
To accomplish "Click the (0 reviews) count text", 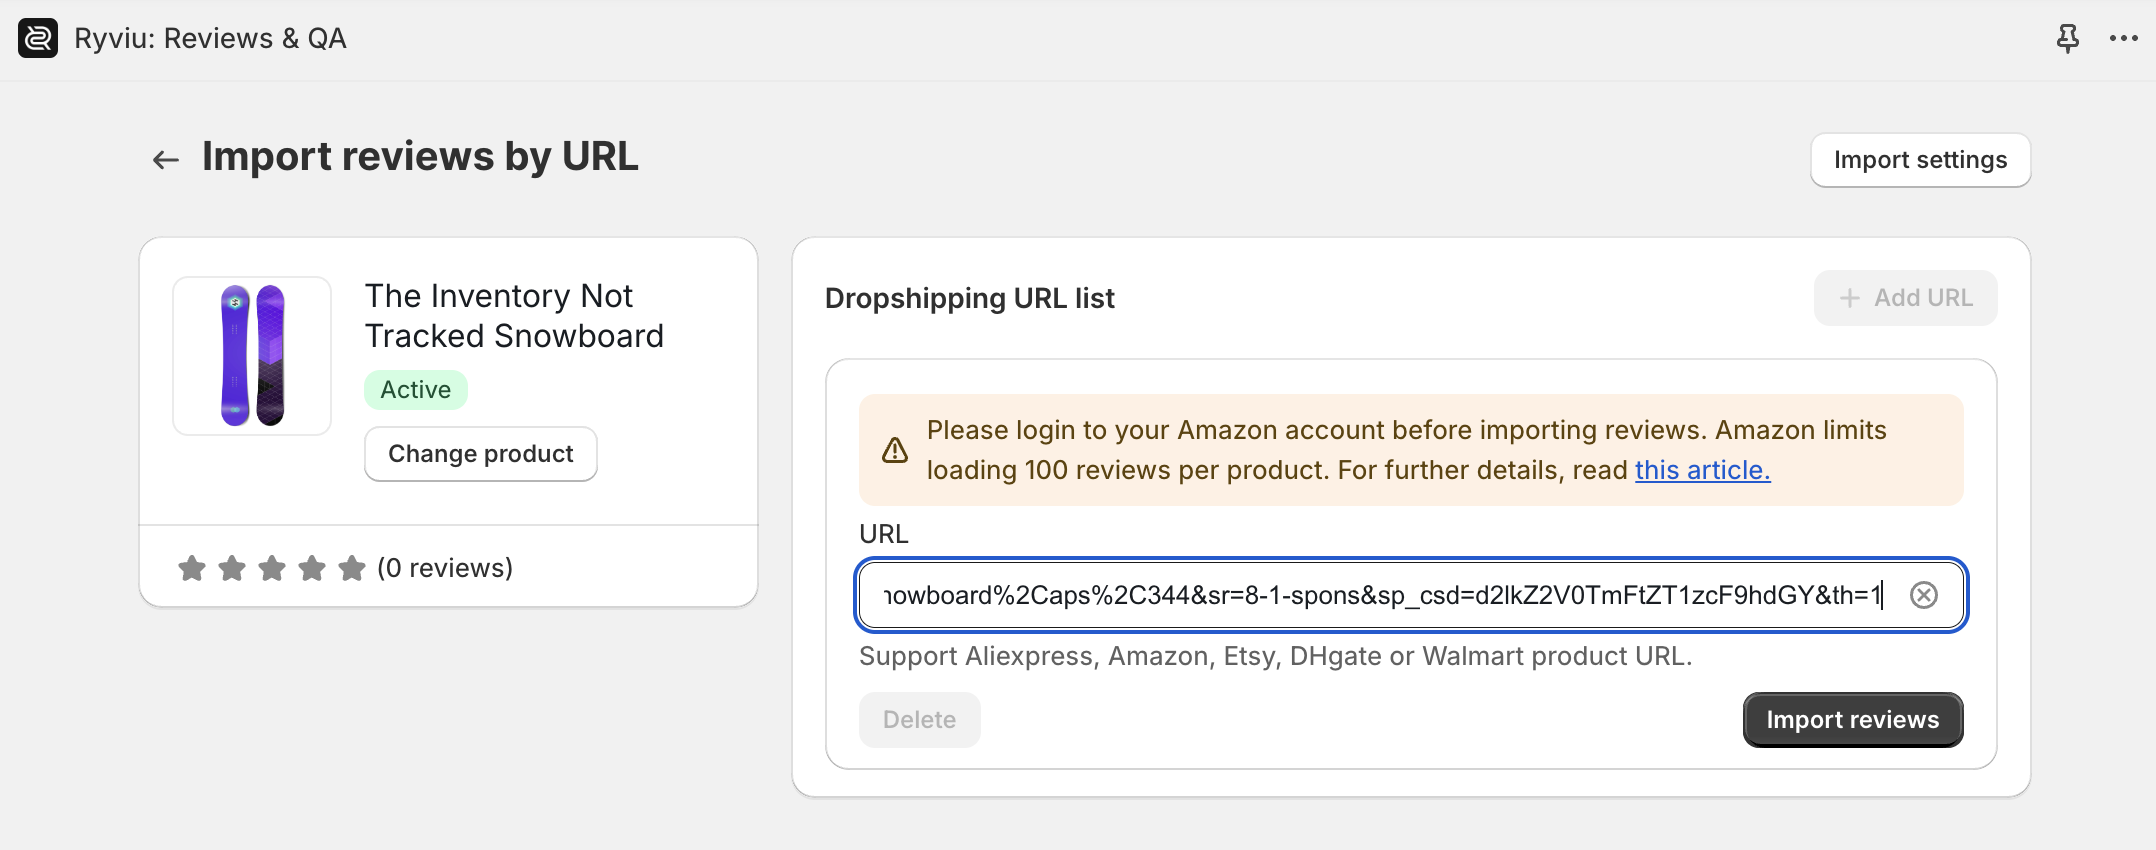I will 445,568.
